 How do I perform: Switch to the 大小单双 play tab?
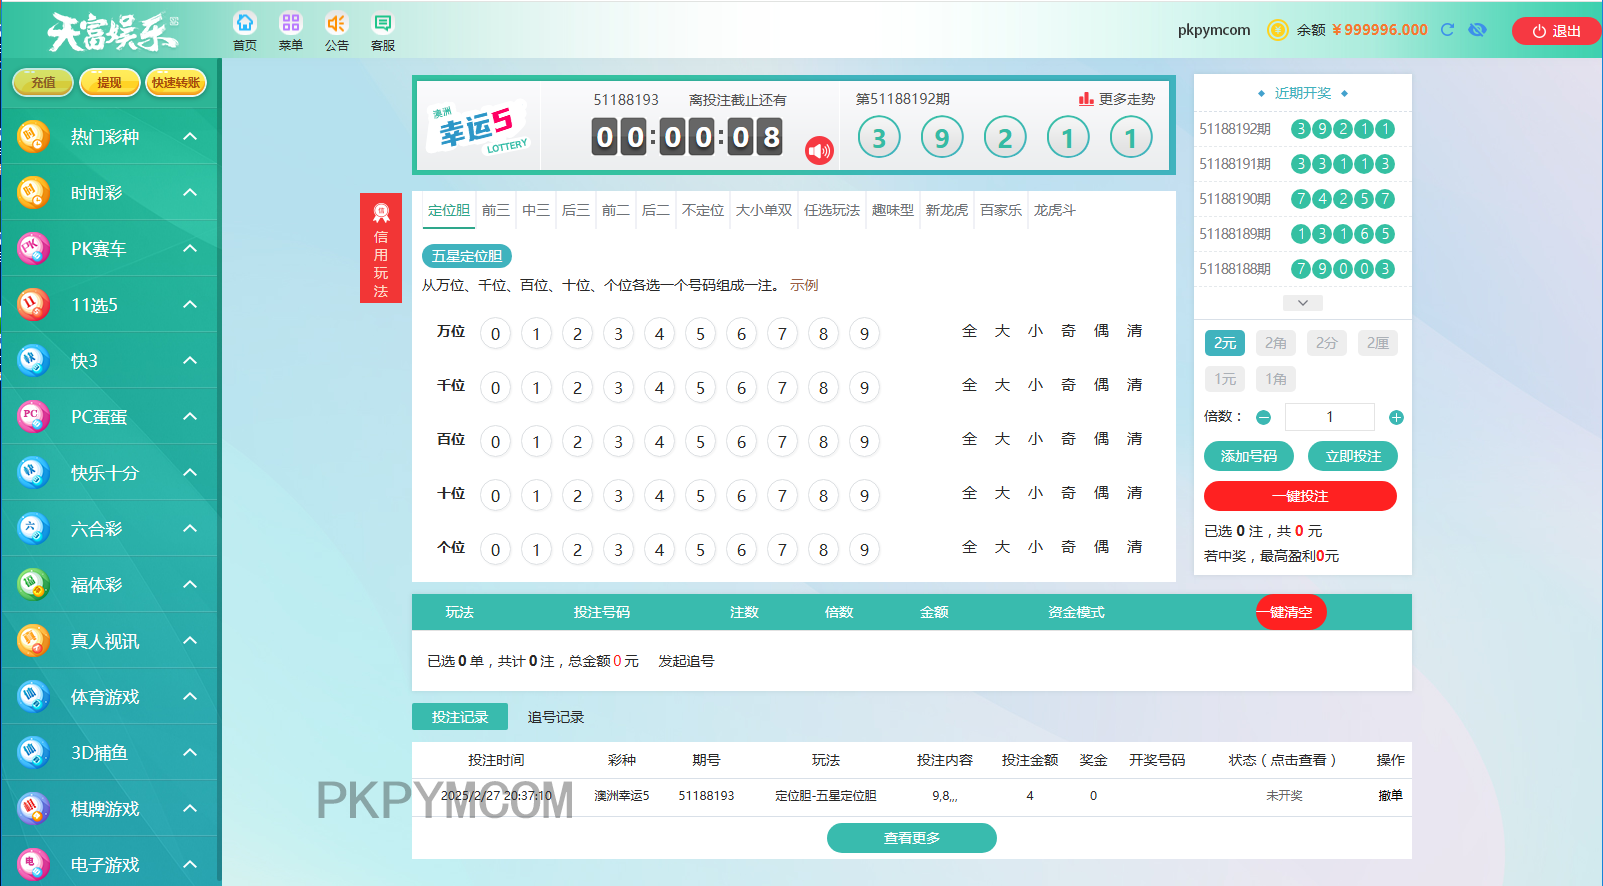coord(764,210)
